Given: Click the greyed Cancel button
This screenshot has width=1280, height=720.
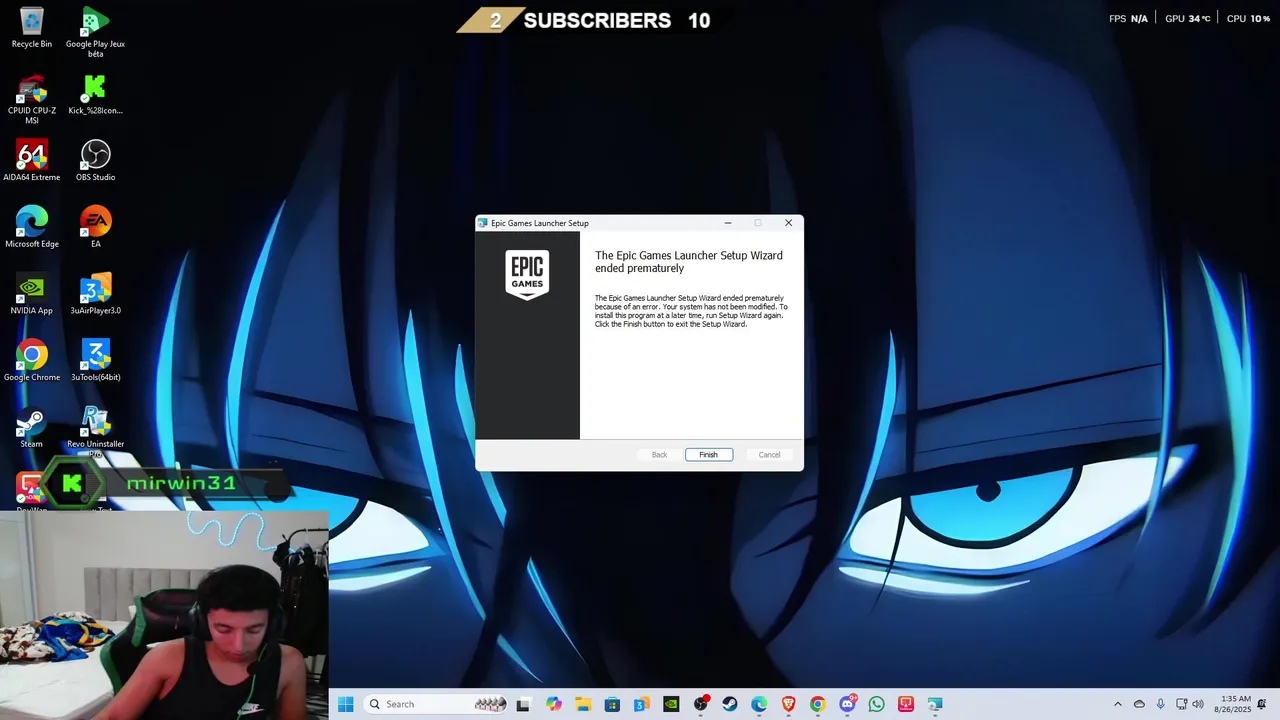Looking at the screenshot, I should (769, 455).
